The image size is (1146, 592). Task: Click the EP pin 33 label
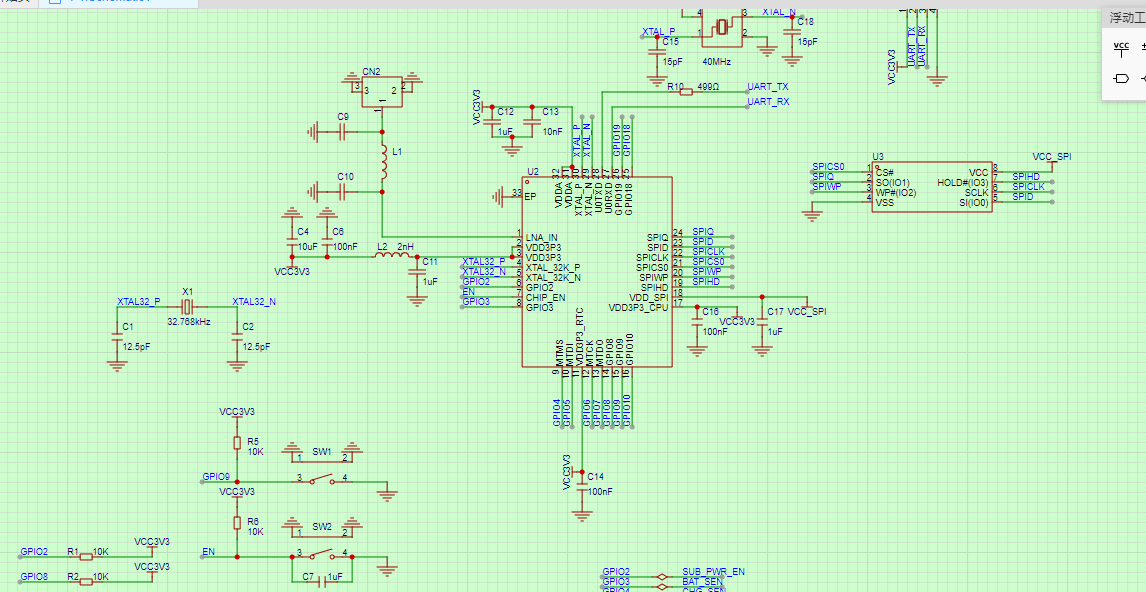pyautogui.click(x=531, y=197)
